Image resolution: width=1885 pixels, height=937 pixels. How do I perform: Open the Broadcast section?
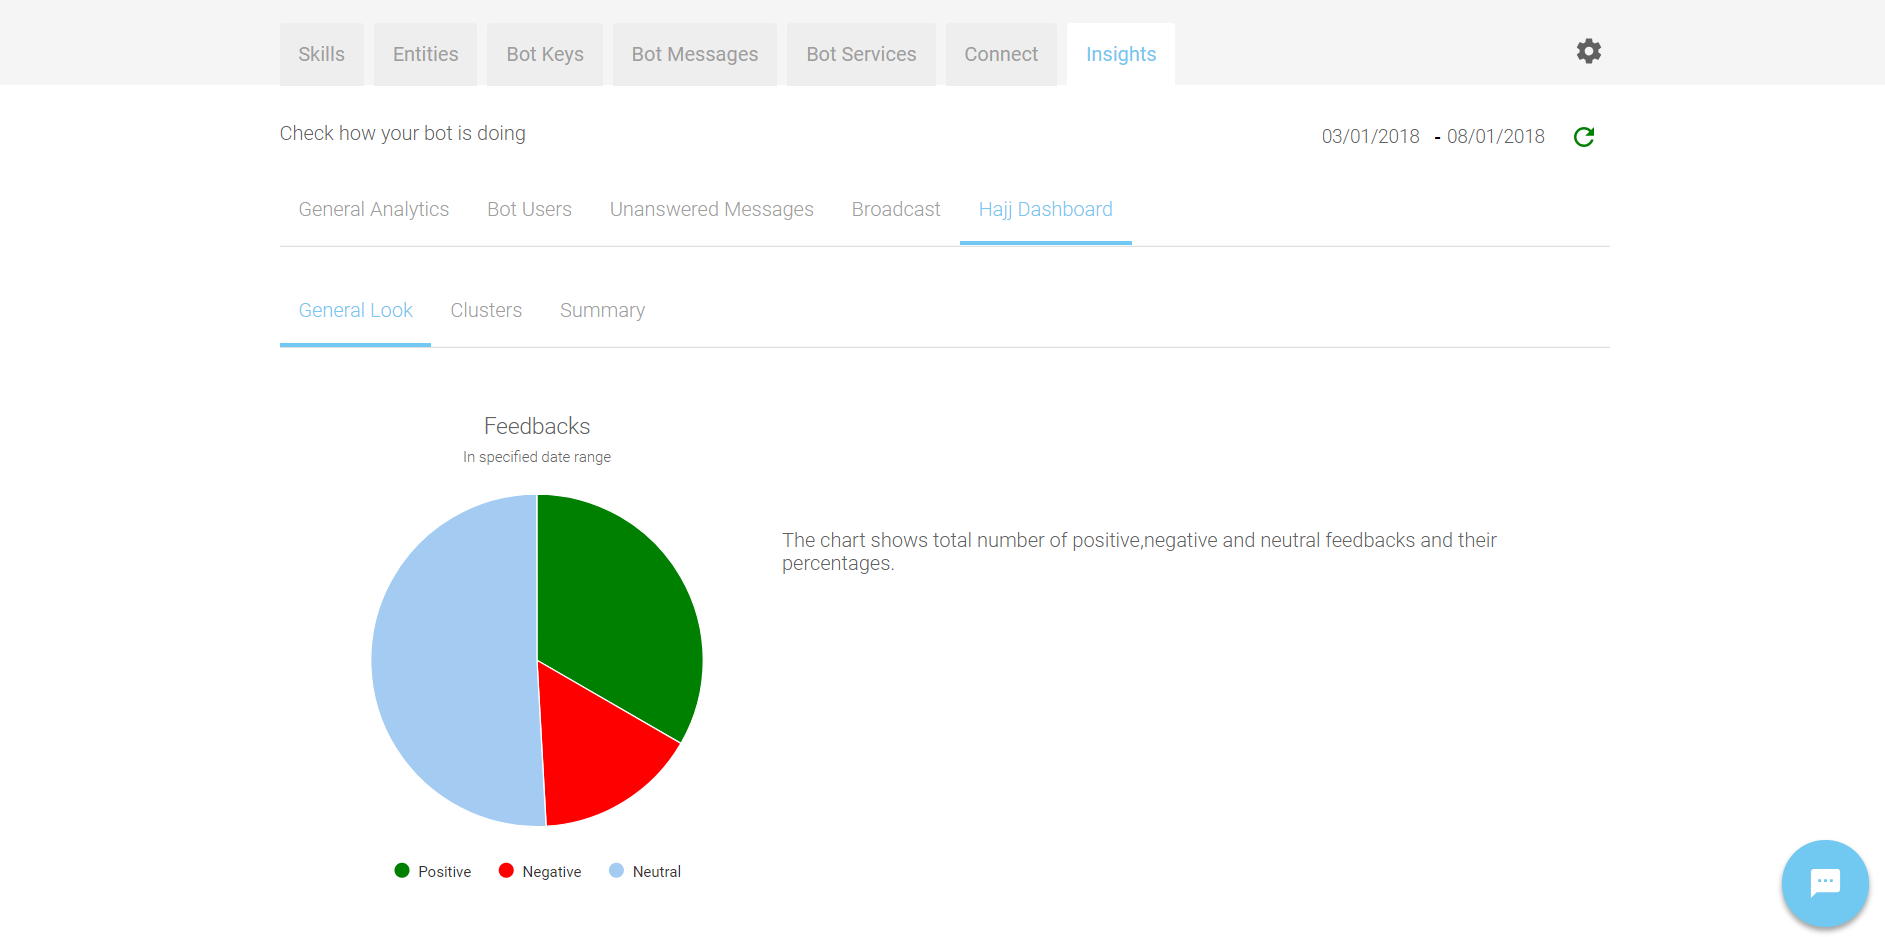coord(896,209)
